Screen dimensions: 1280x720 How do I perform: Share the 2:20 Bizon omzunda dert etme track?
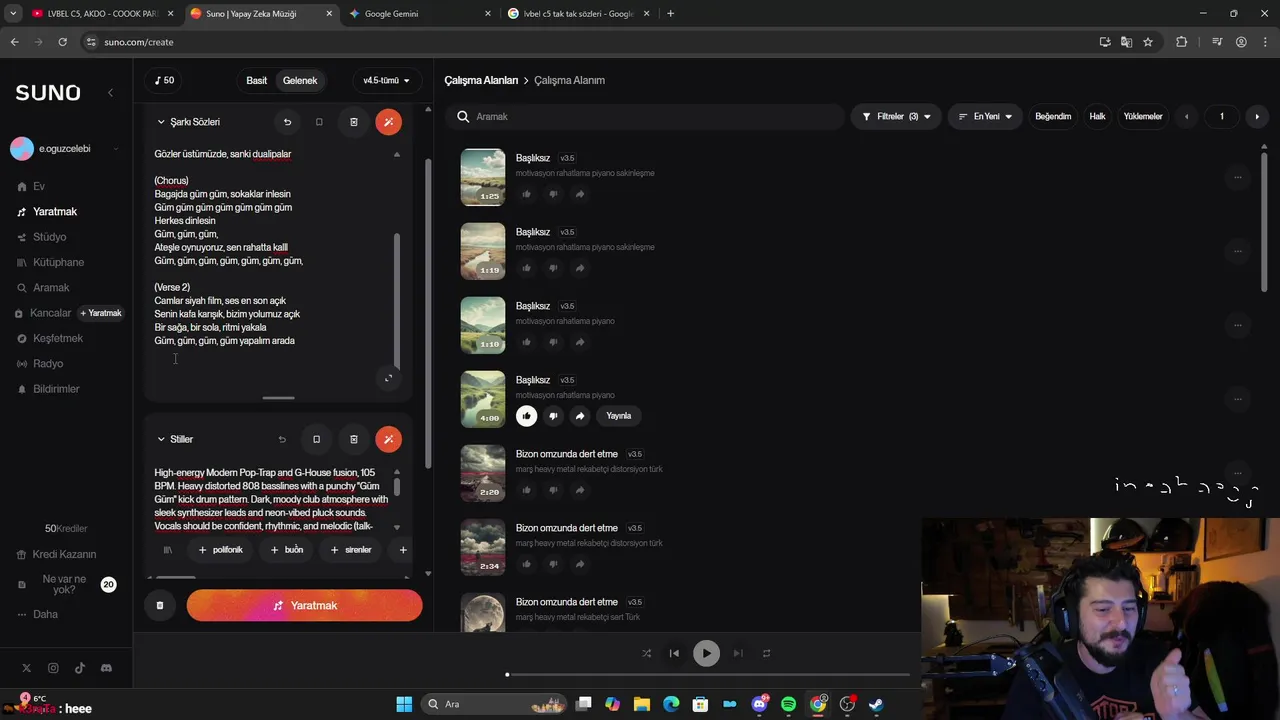tap(580, 490)
